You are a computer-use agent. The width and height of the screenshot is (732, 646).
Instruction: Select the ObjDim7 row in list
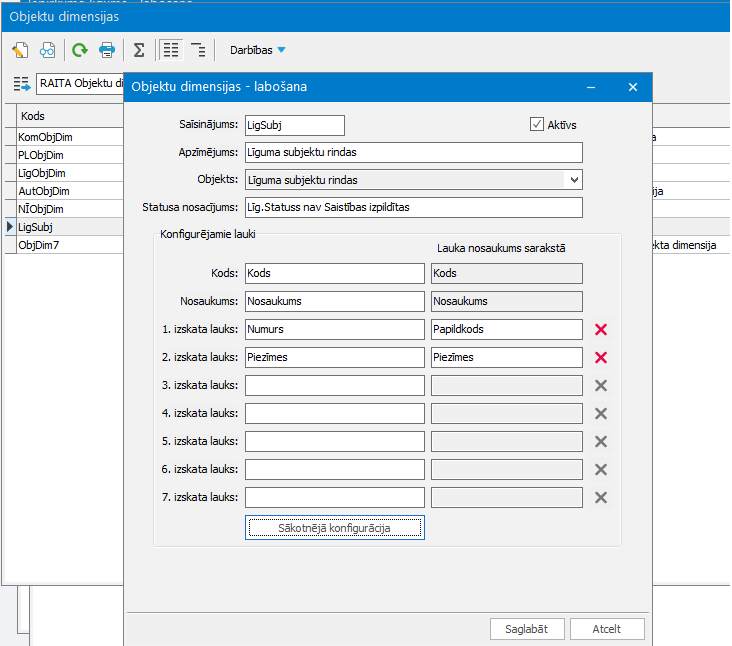pyautogui.click(x=60, y=245)
